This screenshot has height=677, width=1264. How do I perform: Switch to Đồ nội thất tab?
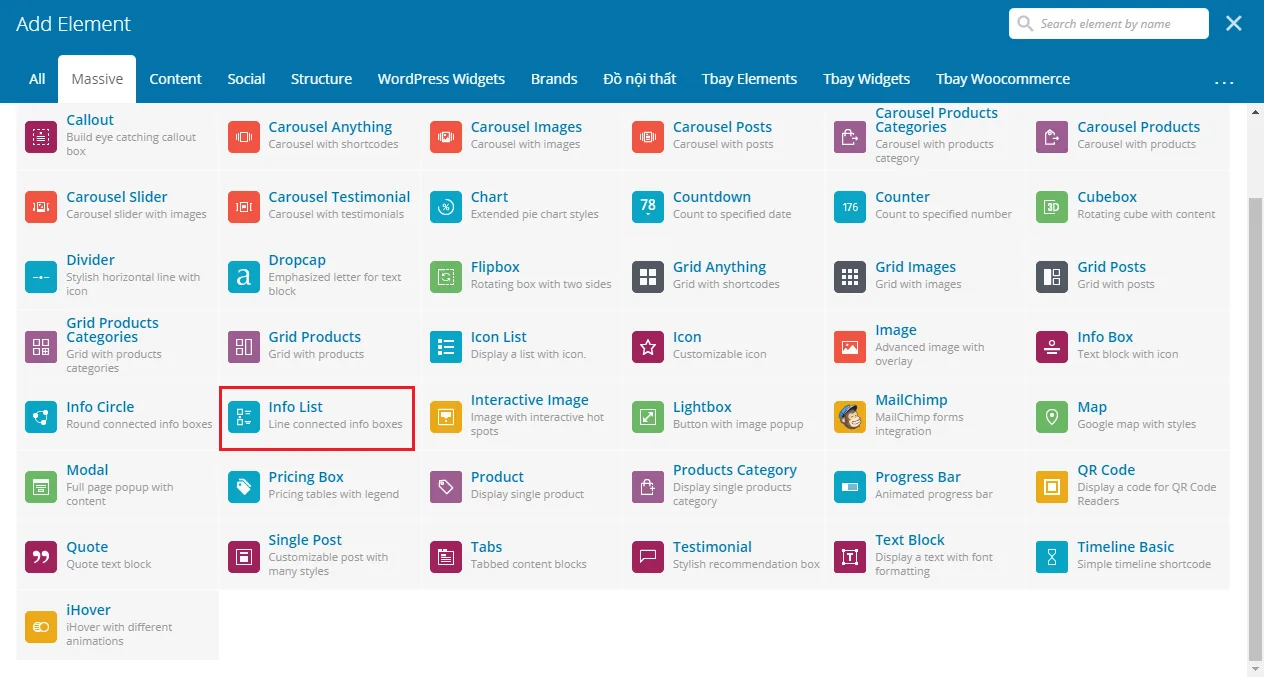pyautogui.click(x=640, y=79)
